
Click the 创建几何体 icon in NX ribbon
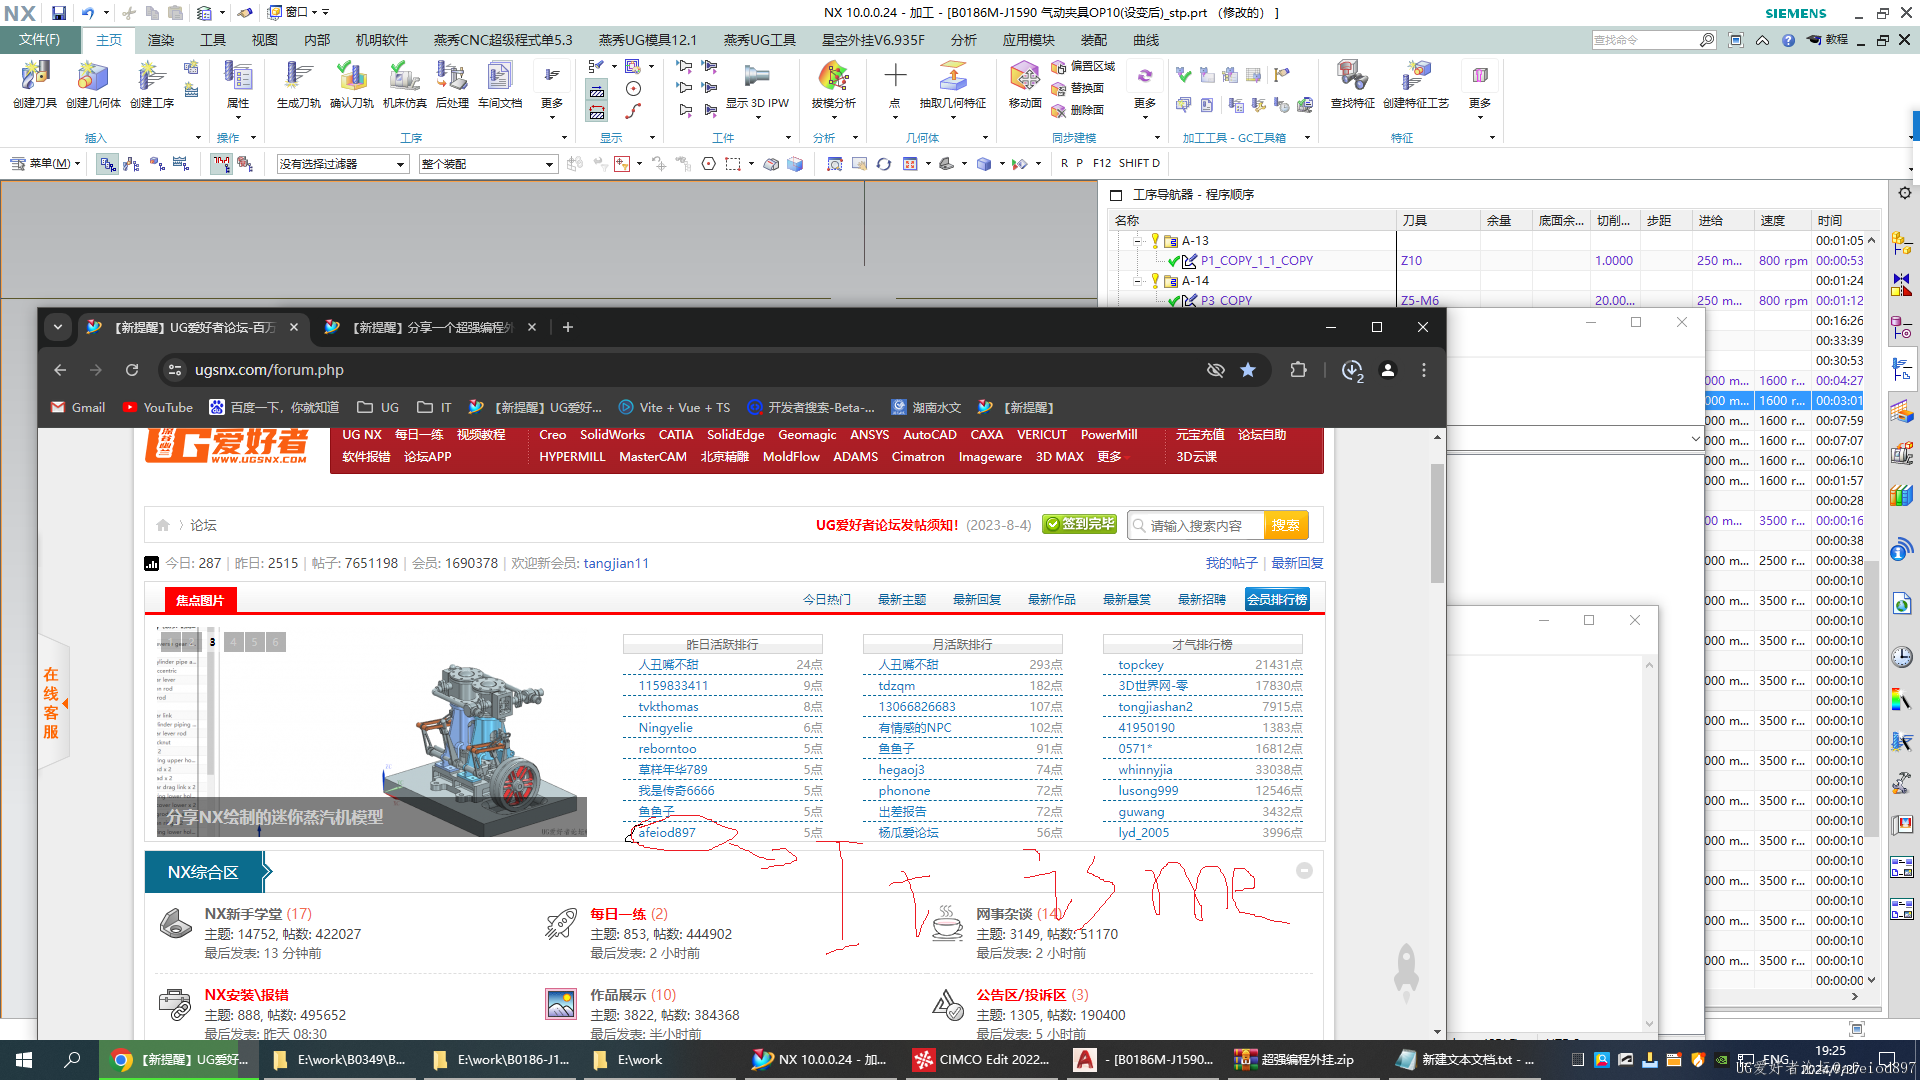click(93, 84)
